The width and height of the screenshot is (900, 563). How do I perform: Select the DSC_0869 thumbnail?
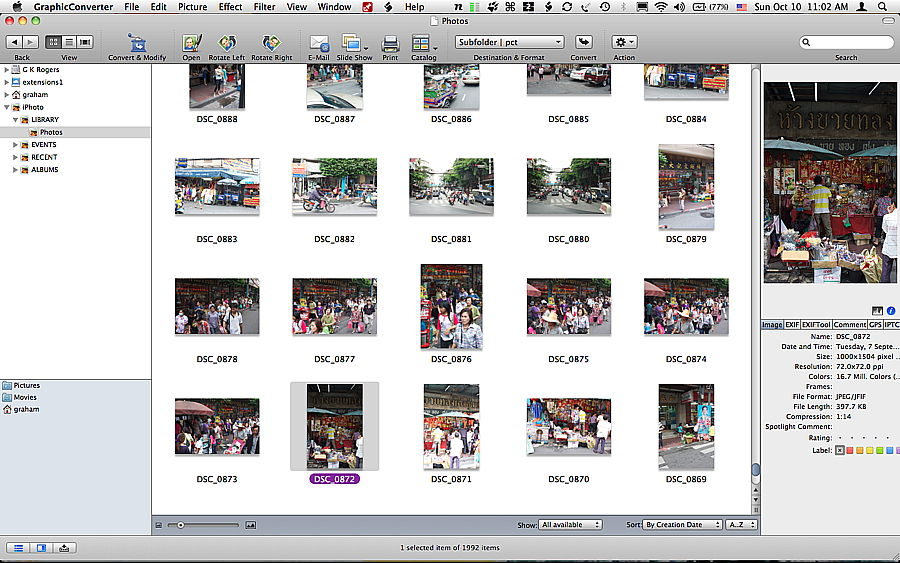[x=686, y=426]
